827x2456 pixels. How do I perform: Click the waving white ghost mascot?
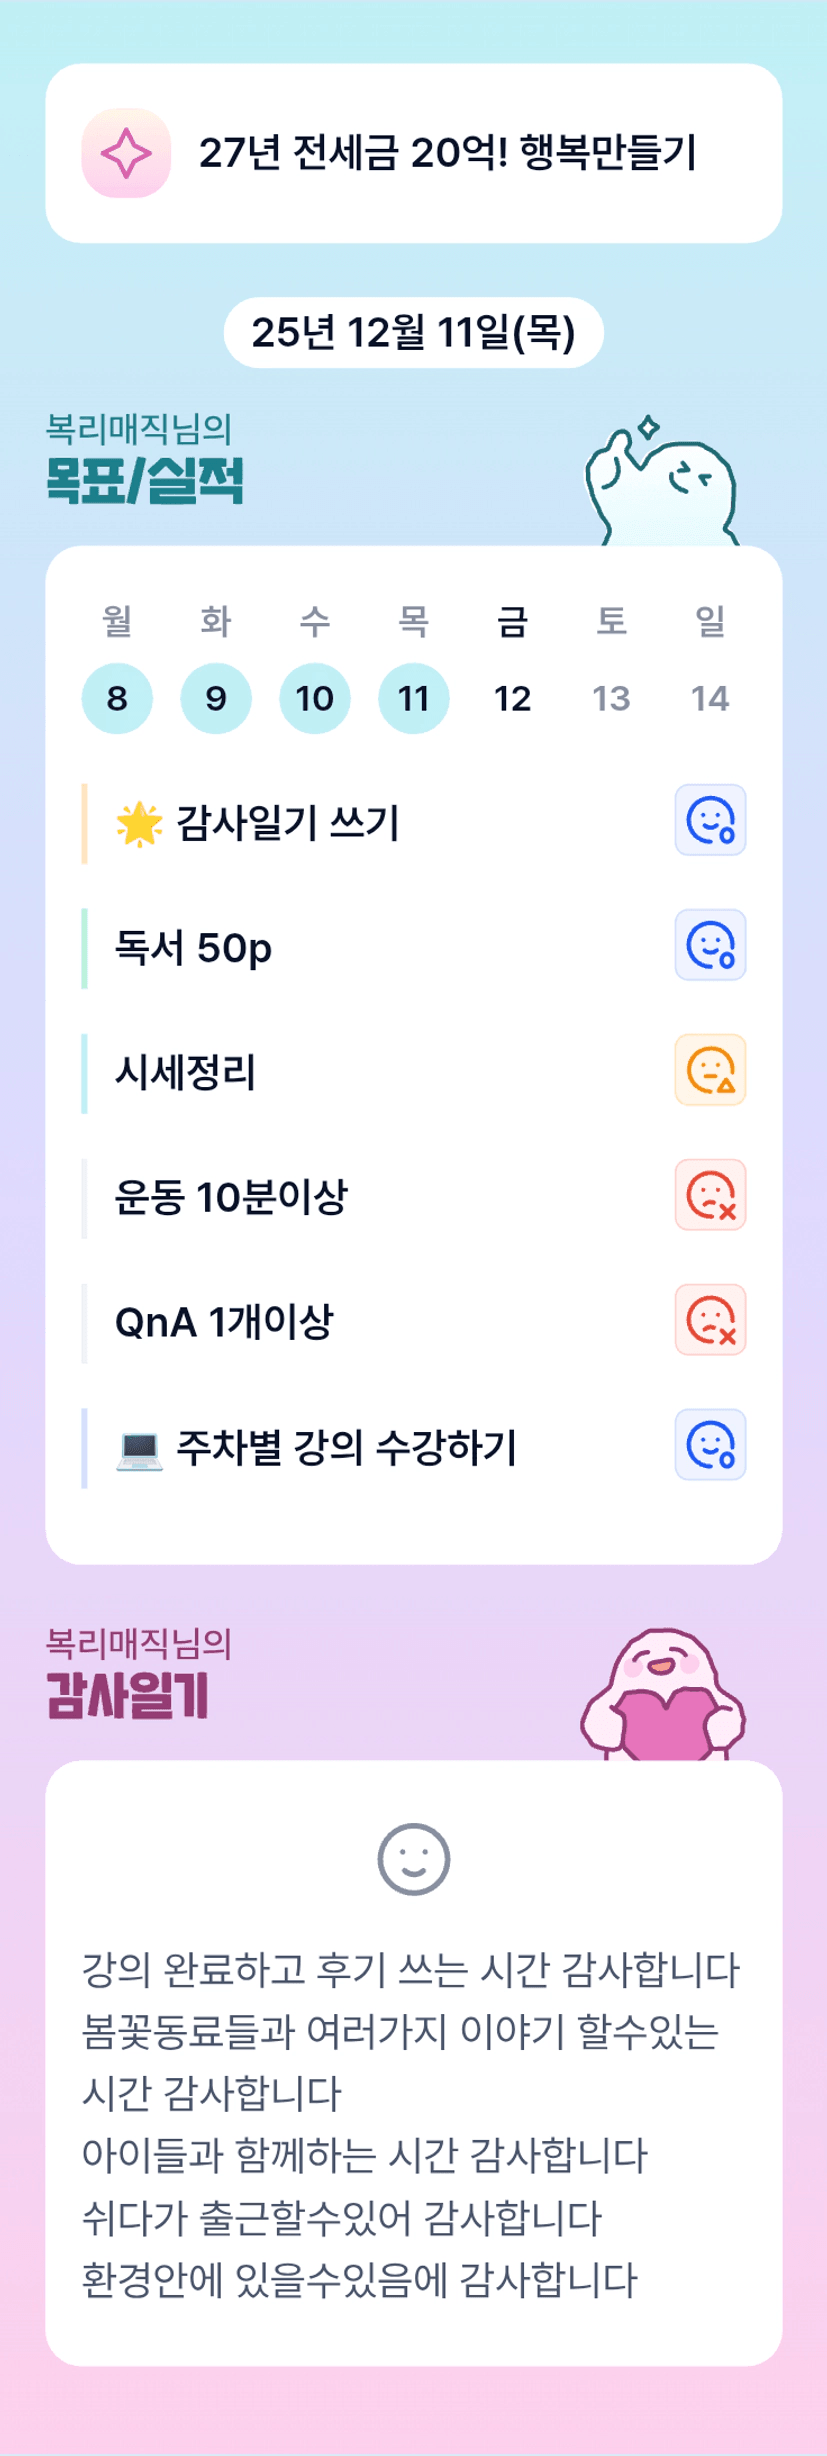pos(662,483)
